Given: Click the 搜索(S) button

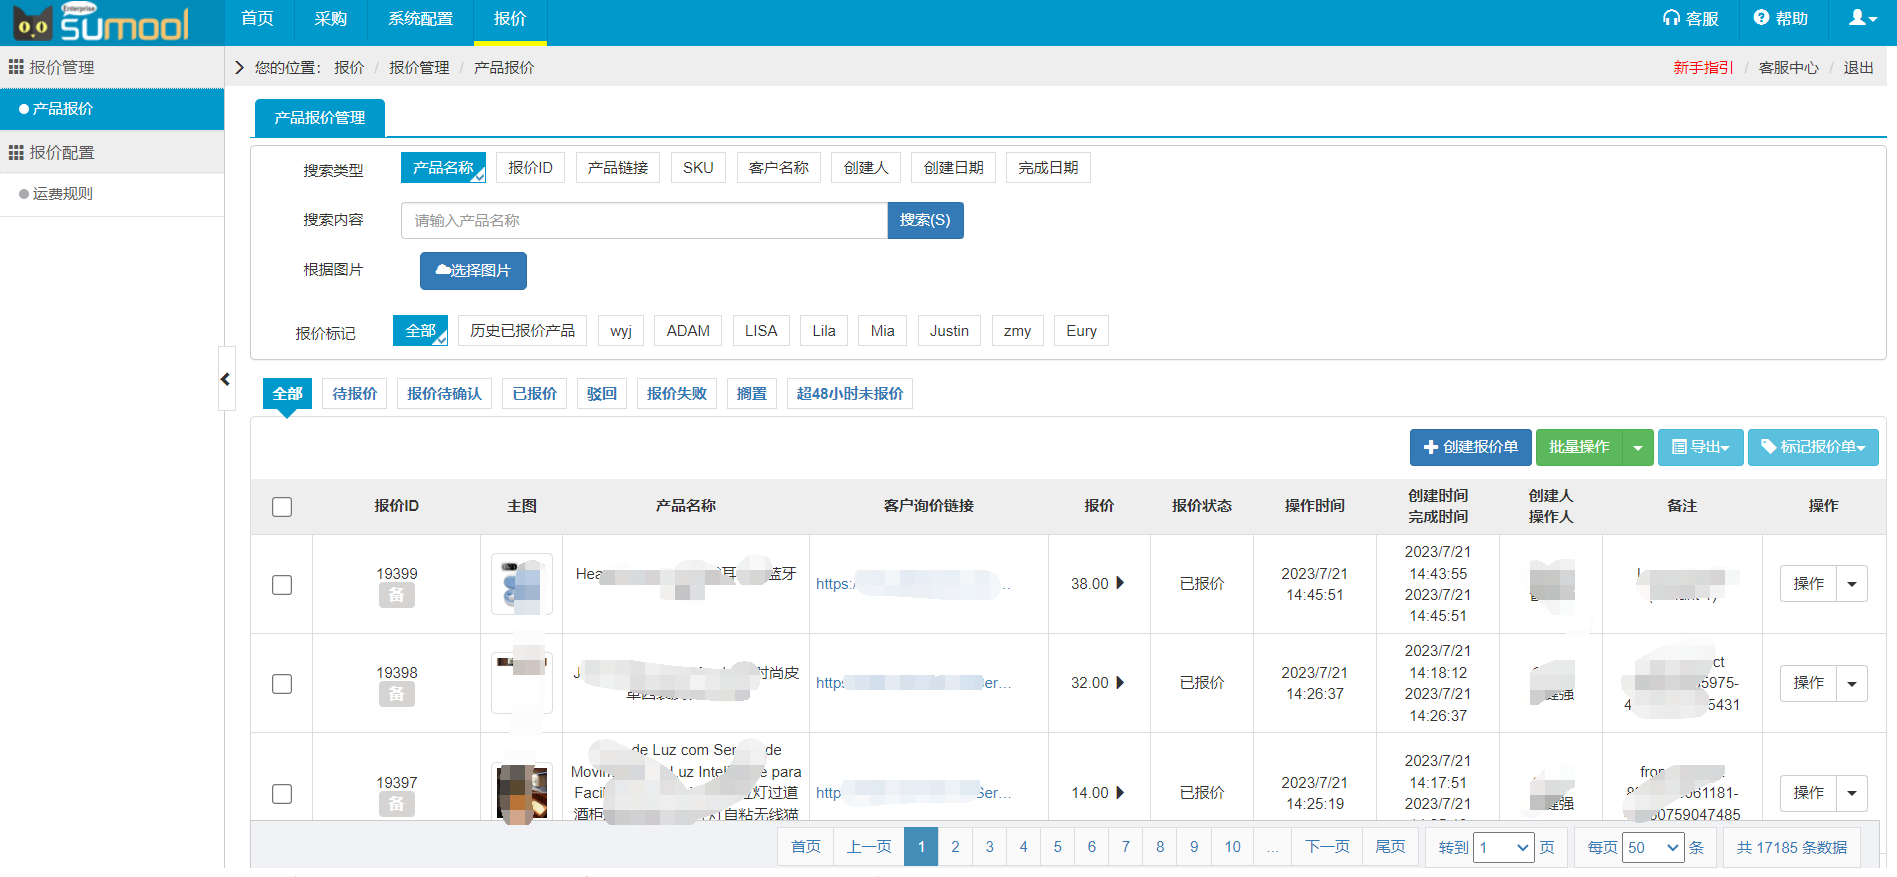Looking at the screenshot, I should coord(925,220).
